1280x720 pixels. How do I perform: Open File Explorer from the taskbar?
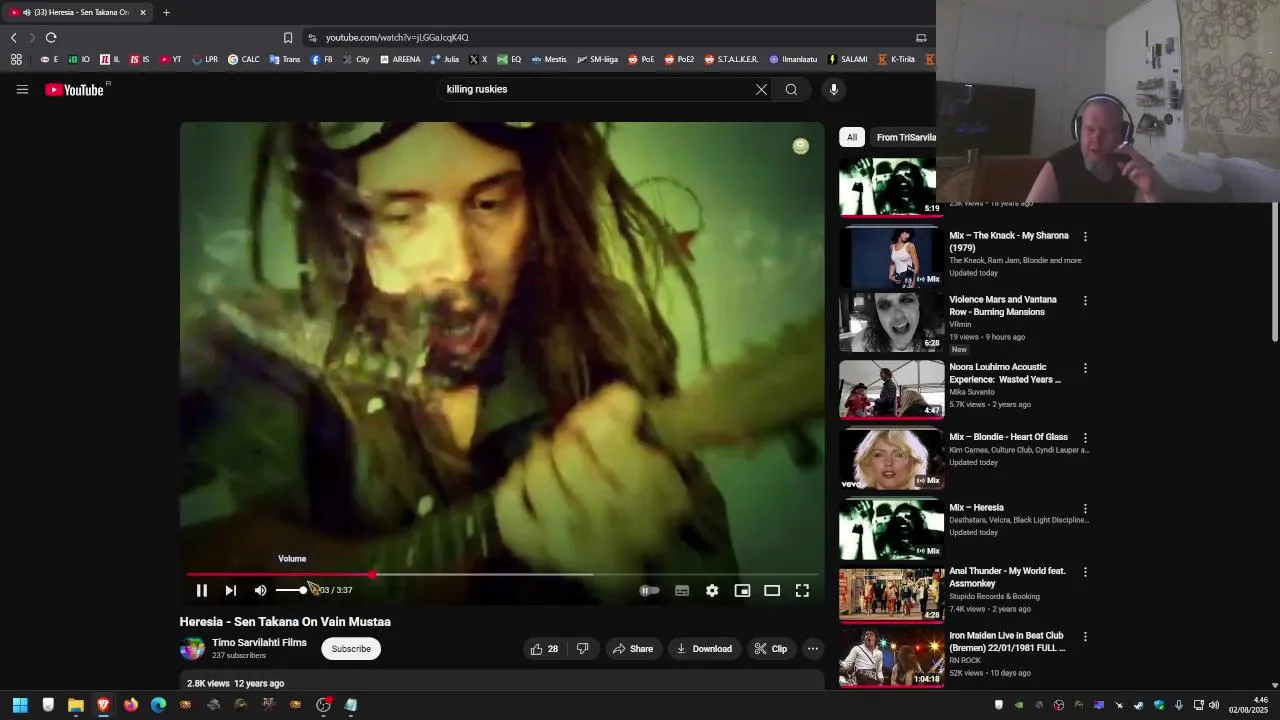tap(75, 705)
